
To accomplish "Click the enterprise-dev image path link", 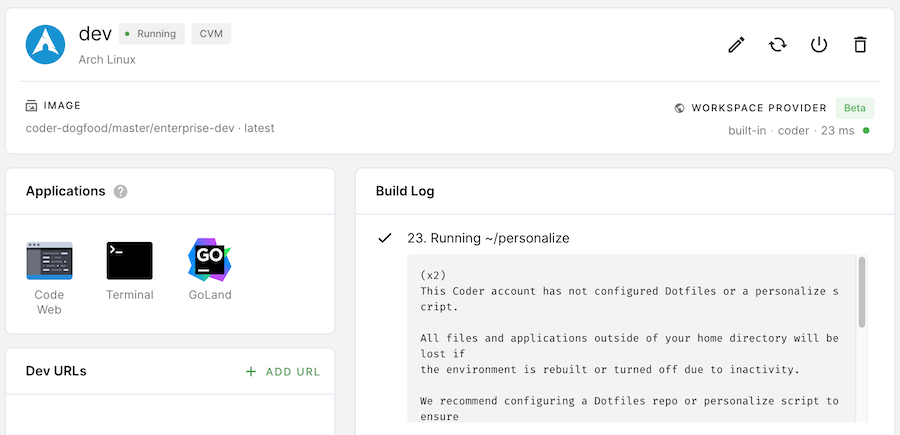I will [x=150, y=128].
